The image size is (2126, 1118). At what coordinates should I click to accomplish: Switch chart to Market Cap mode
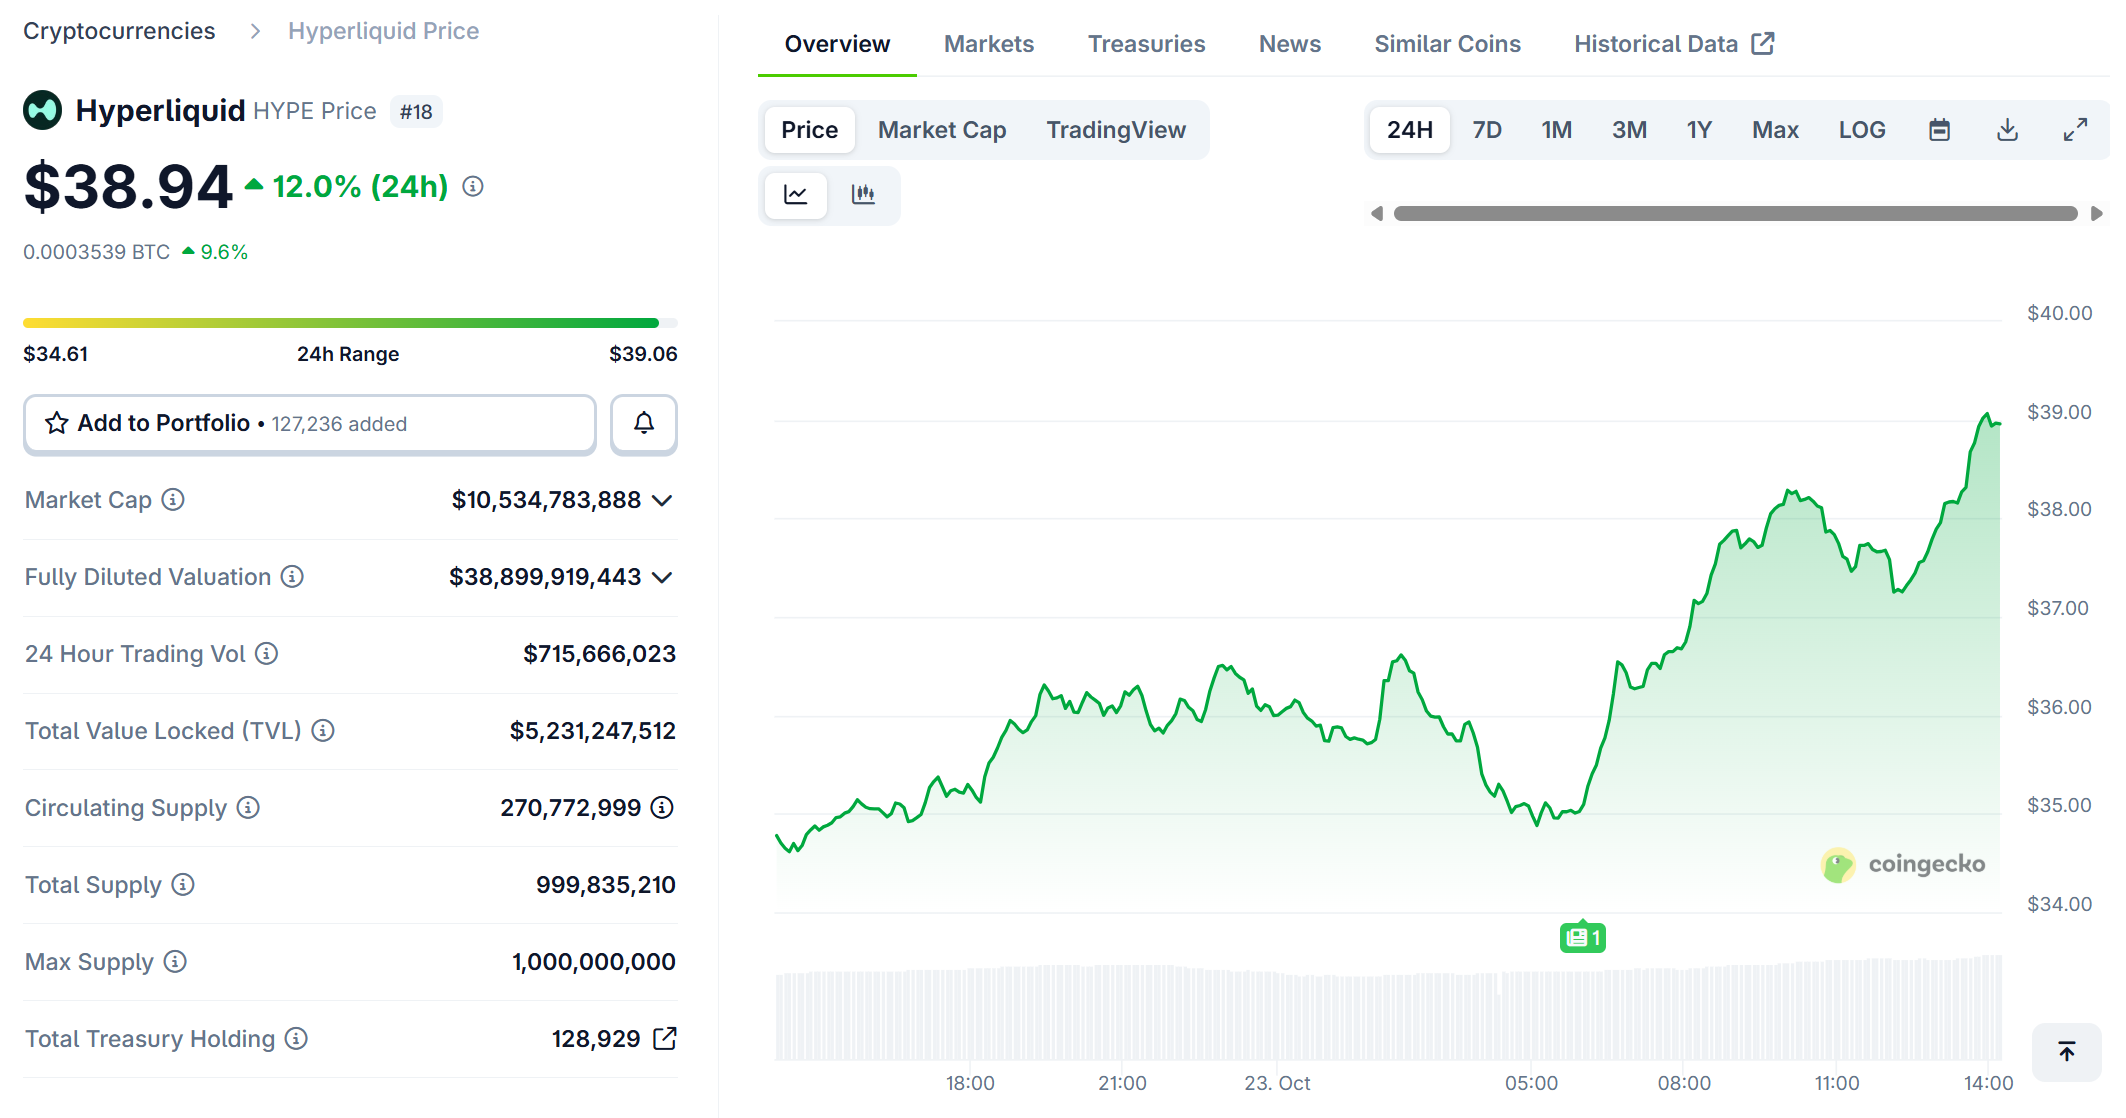click(941, 130)
